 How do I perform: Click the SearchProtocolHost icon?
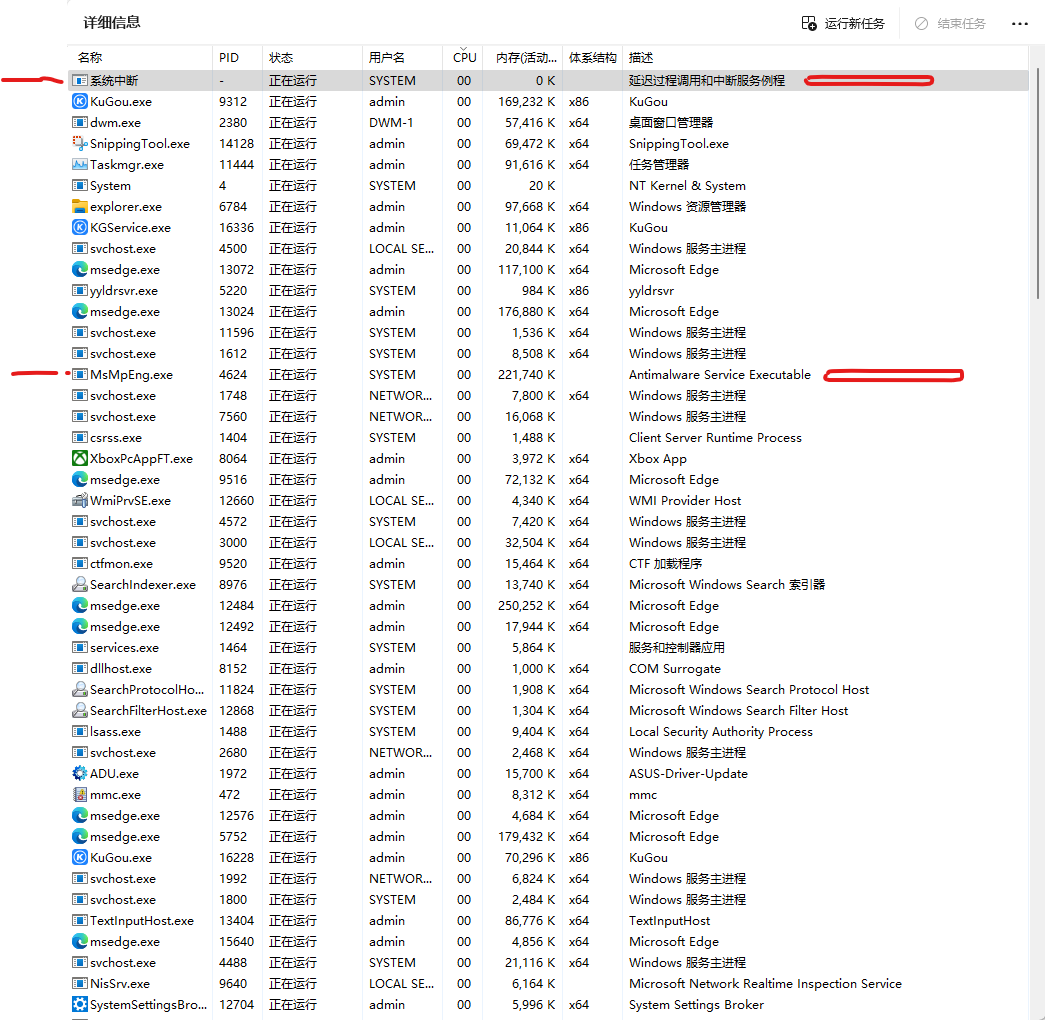(79, 689)
